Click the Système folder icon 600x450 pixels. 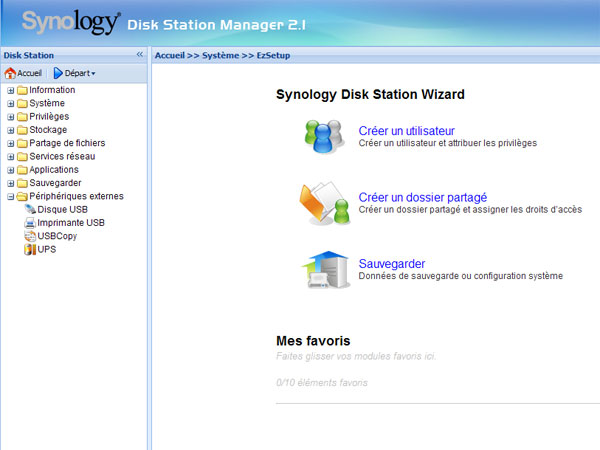(x=23, y=104)
